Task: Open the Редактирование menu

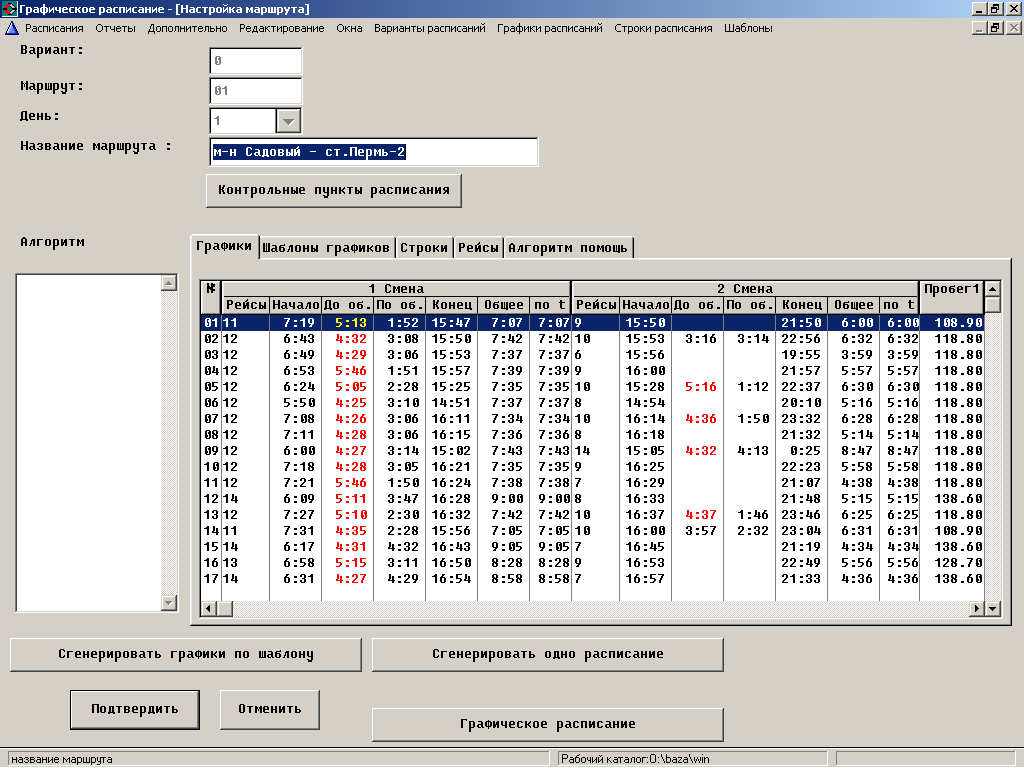Action: (x=282, y=28)
